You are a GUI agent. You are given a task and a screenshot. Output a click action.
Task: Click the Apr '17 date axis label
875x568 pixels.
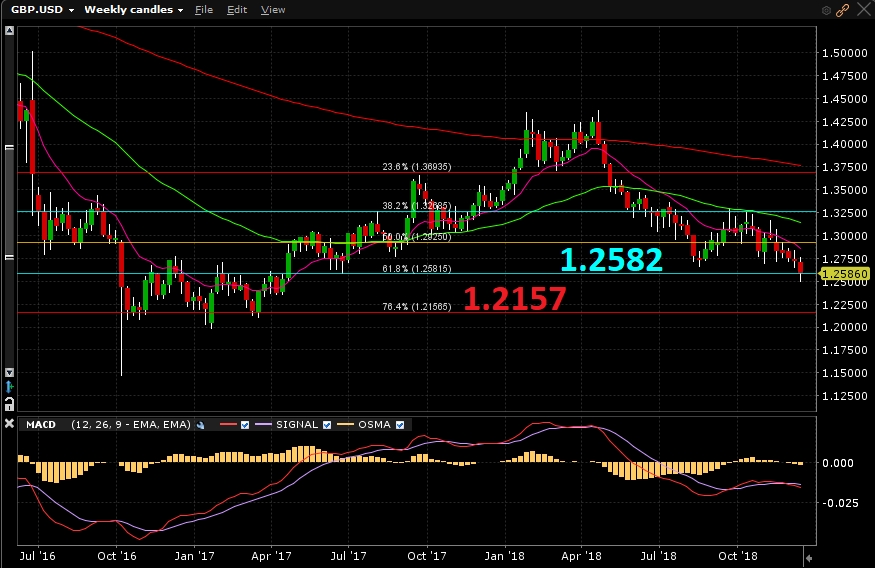coord(271,556)
